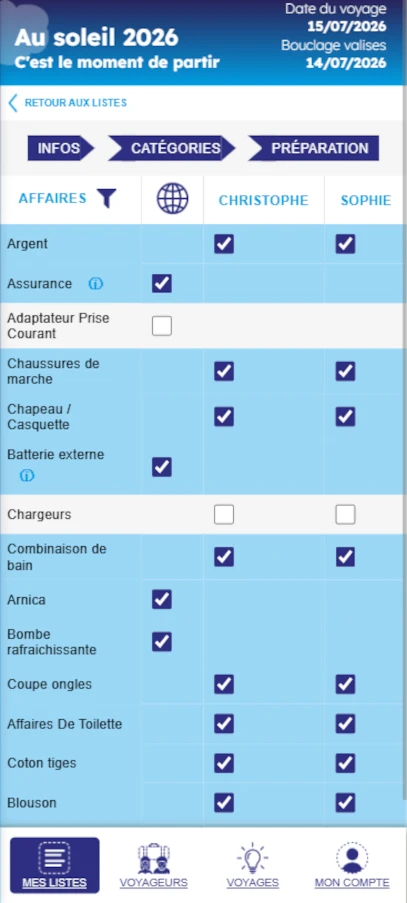Image resolution: width=407 pixels, height=903 pixels.
Task: Click the Sophie column header
Action: pos(366,200)
